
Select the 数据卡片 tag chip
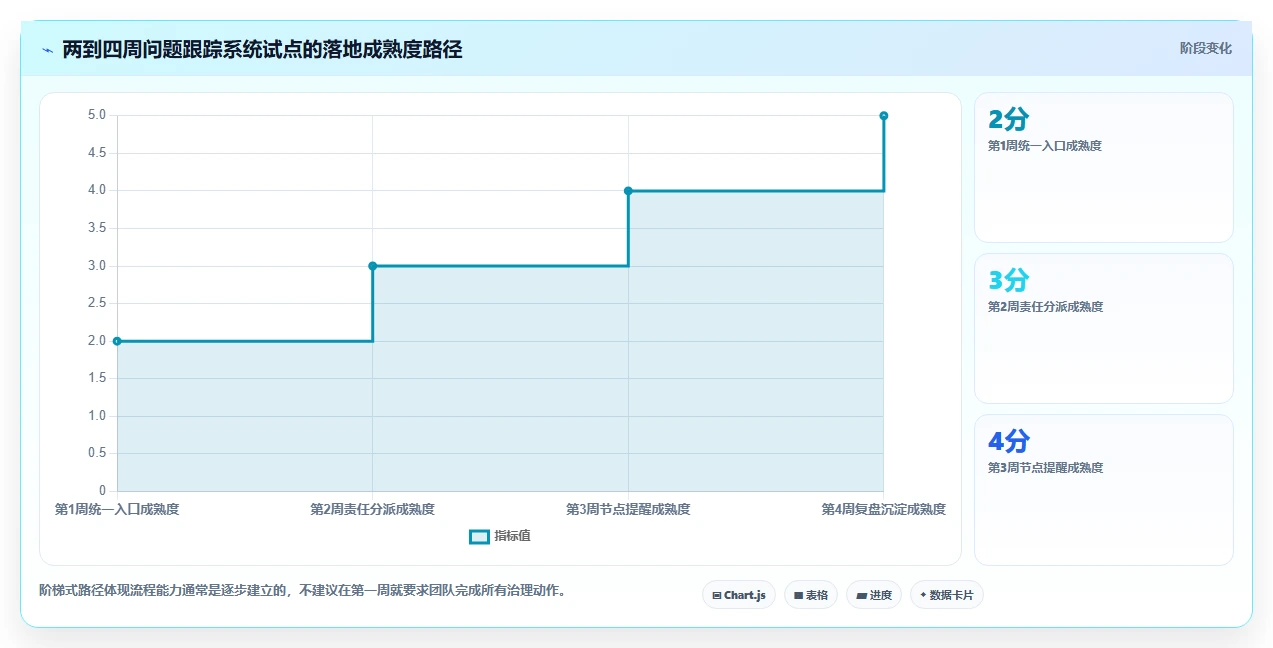(947, 595)
